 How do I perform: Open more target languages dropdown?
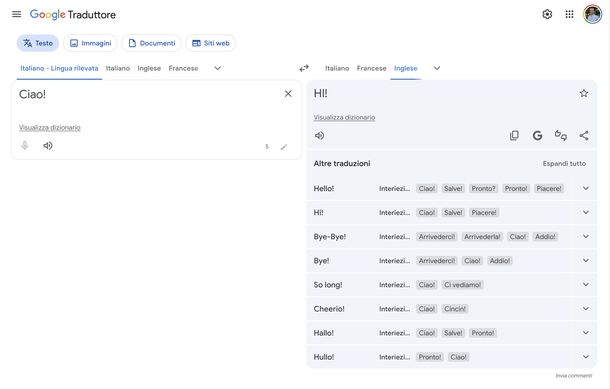coord(437,68)
